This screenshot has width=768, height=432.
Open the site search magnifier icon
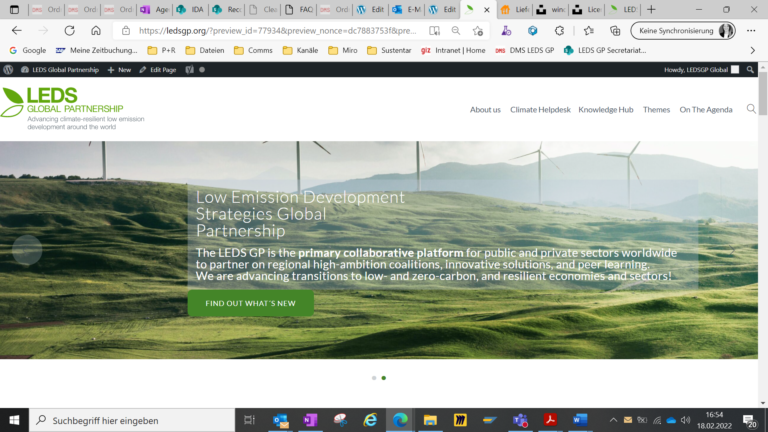[x=751, y=109]
